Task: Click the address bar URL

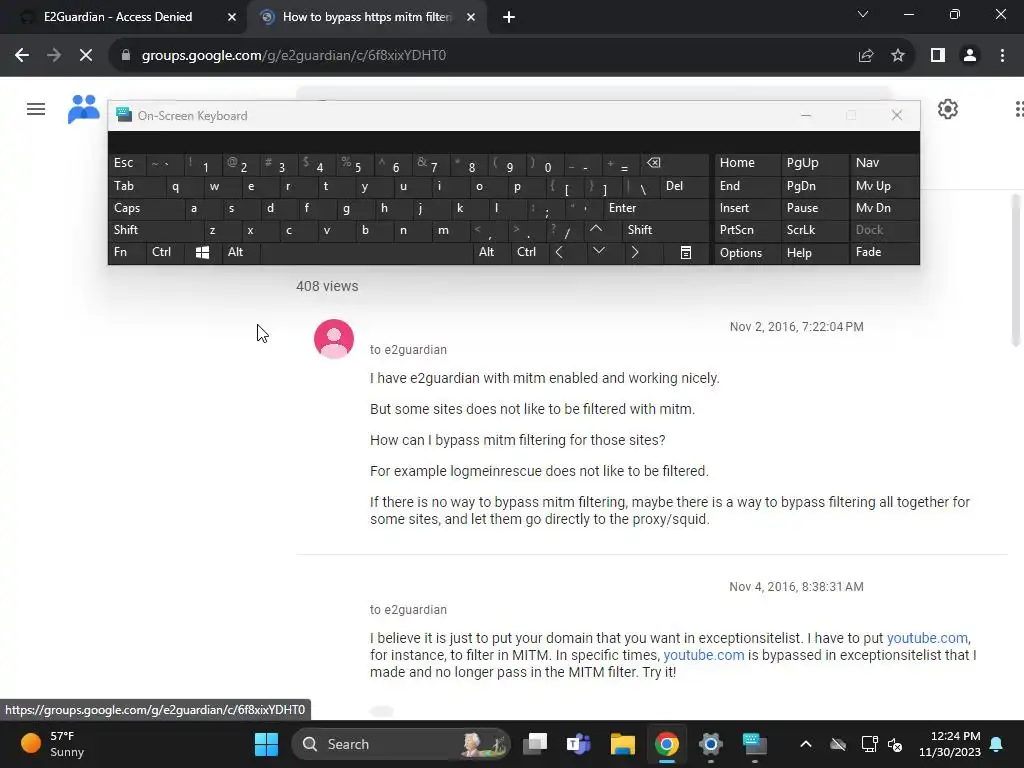Action: point(294,56)
